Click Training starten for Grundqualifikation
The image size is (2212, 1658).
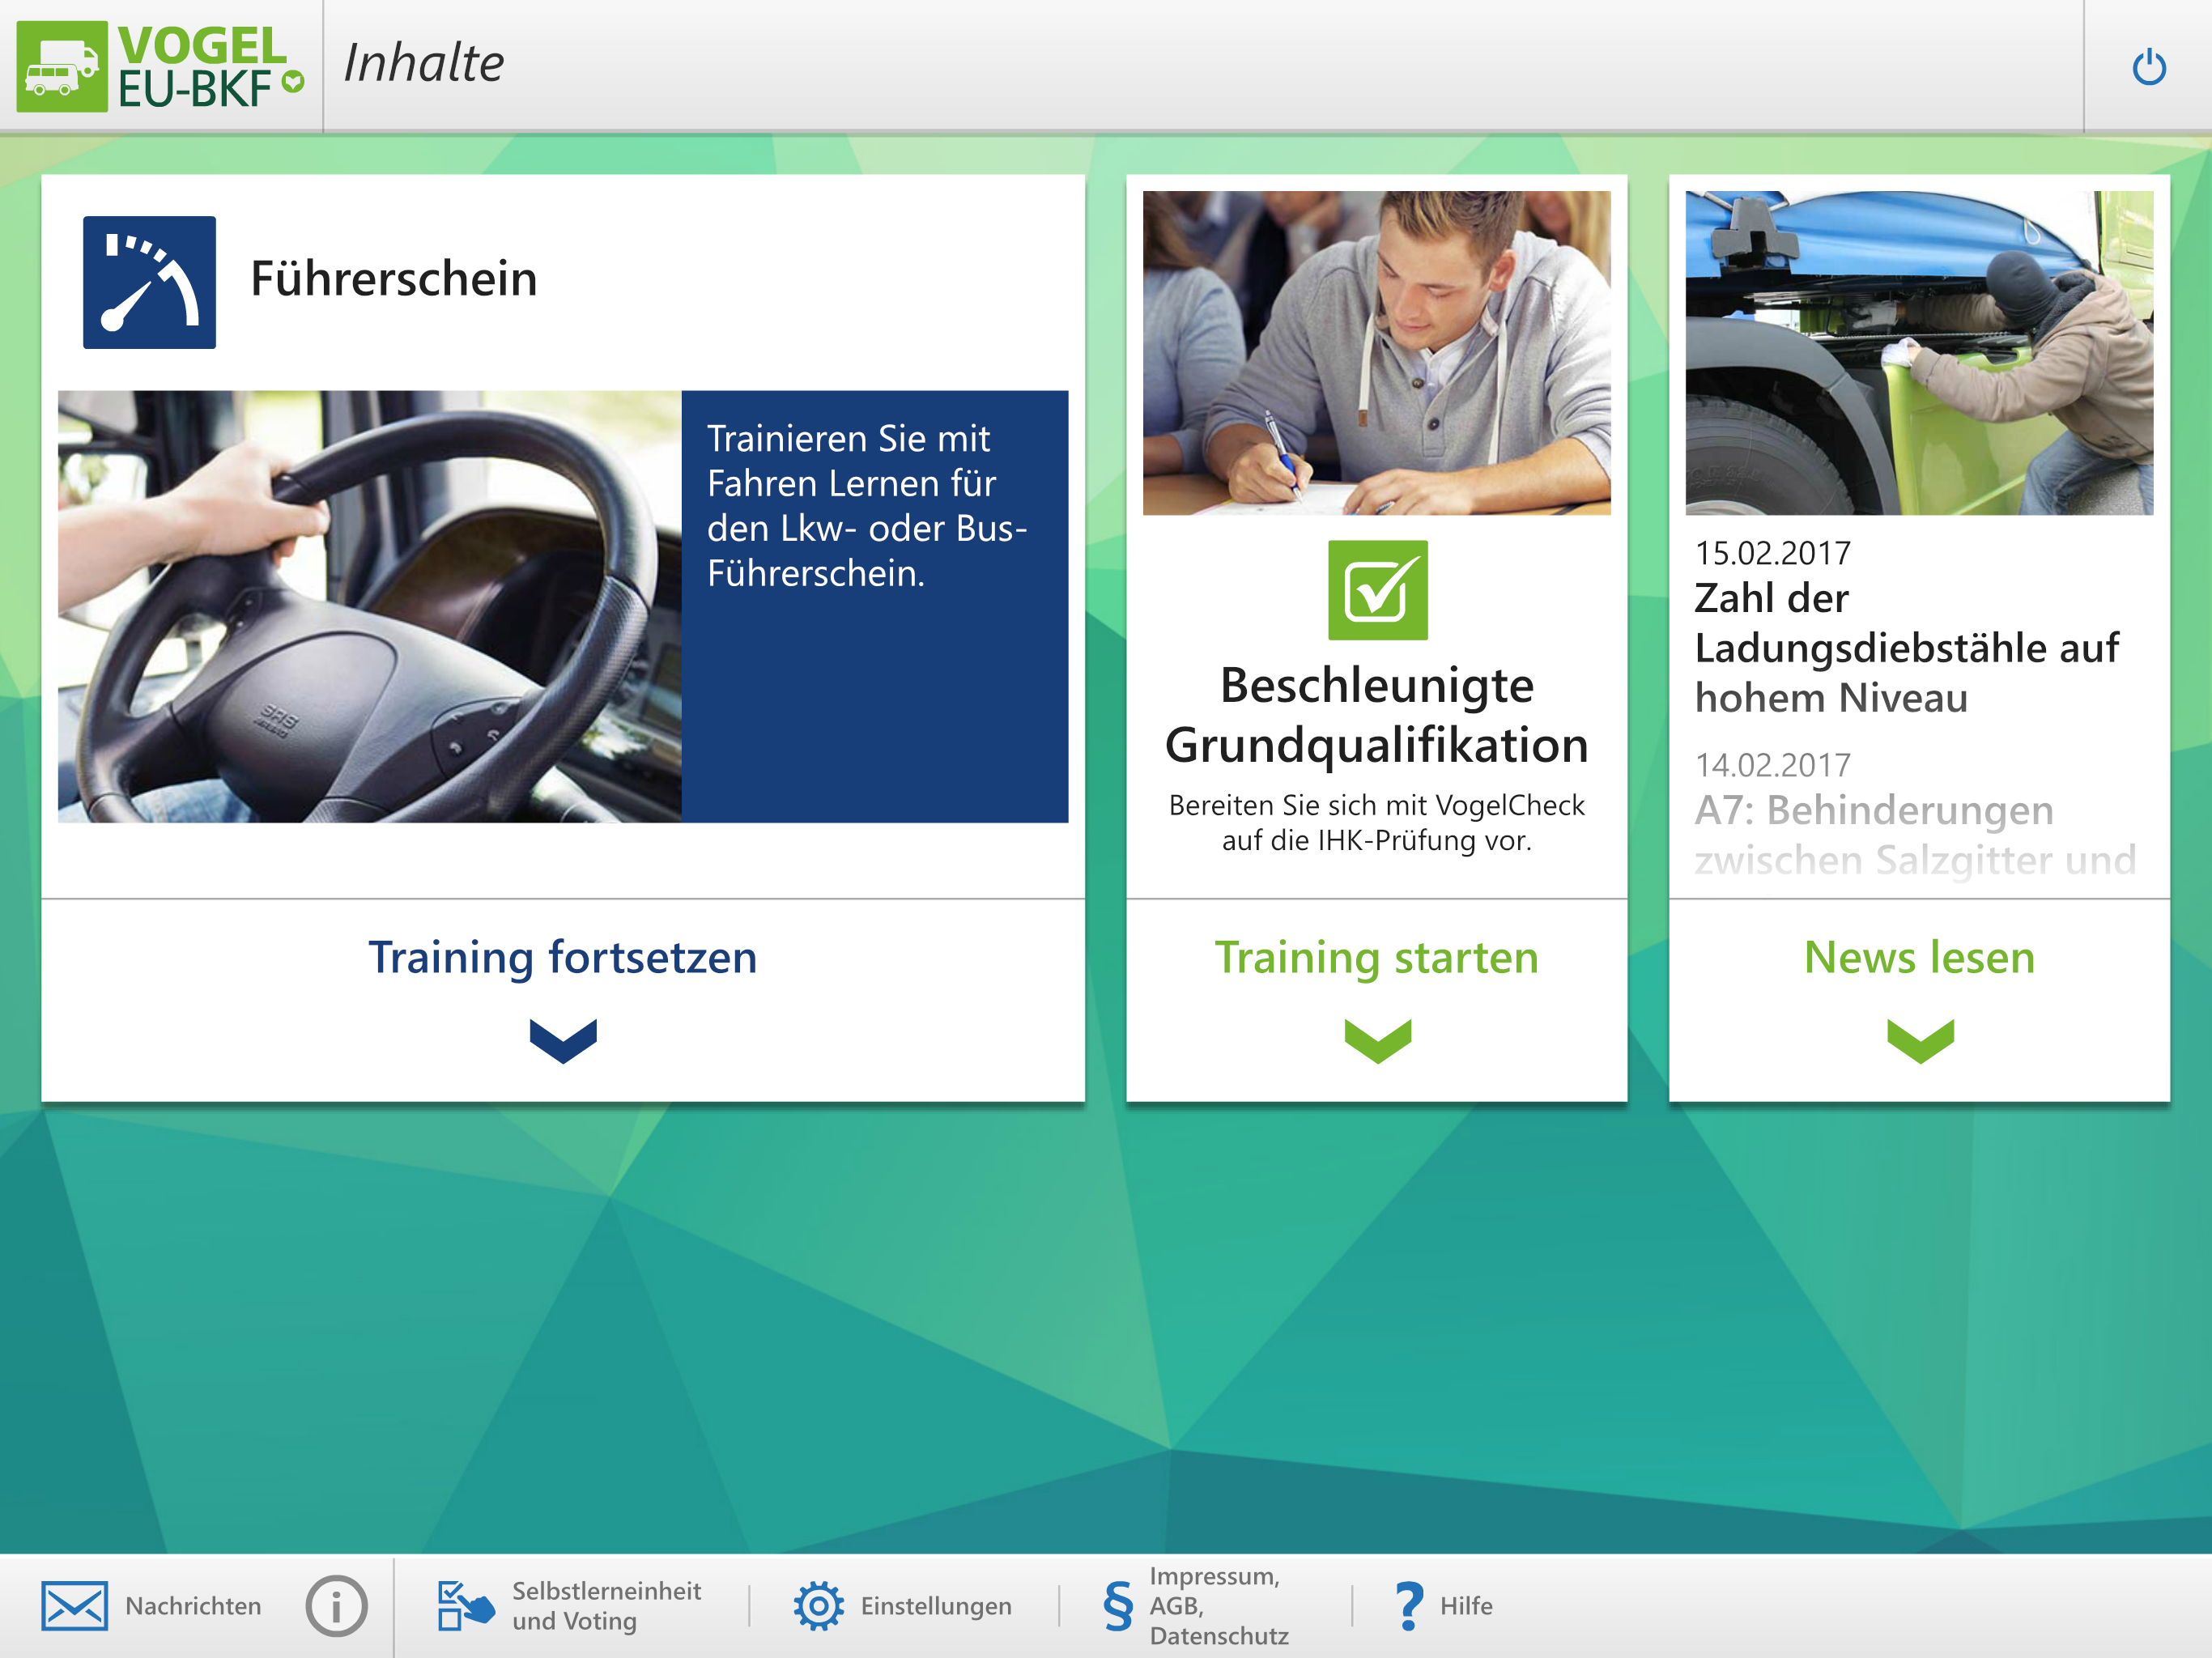(x=1377, y=957)
